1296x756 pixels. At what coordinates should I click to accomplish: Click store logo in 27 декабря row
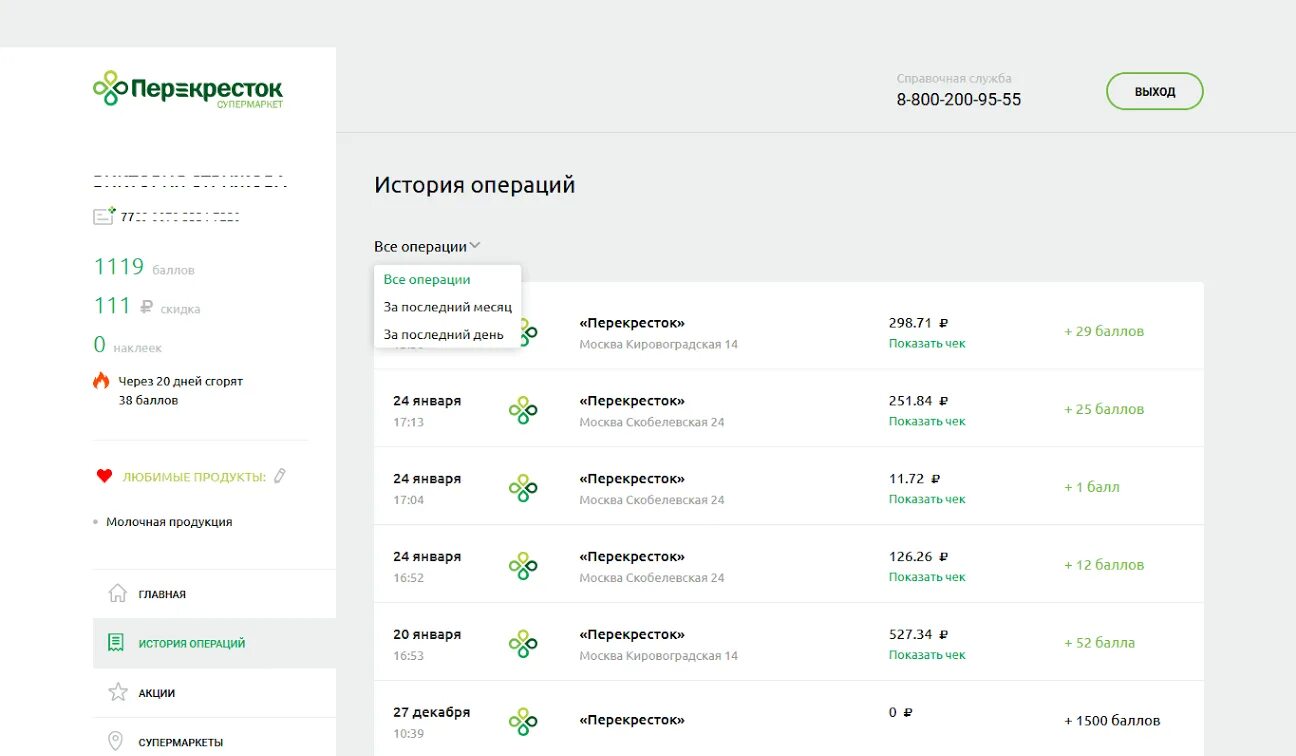point(523,721)
